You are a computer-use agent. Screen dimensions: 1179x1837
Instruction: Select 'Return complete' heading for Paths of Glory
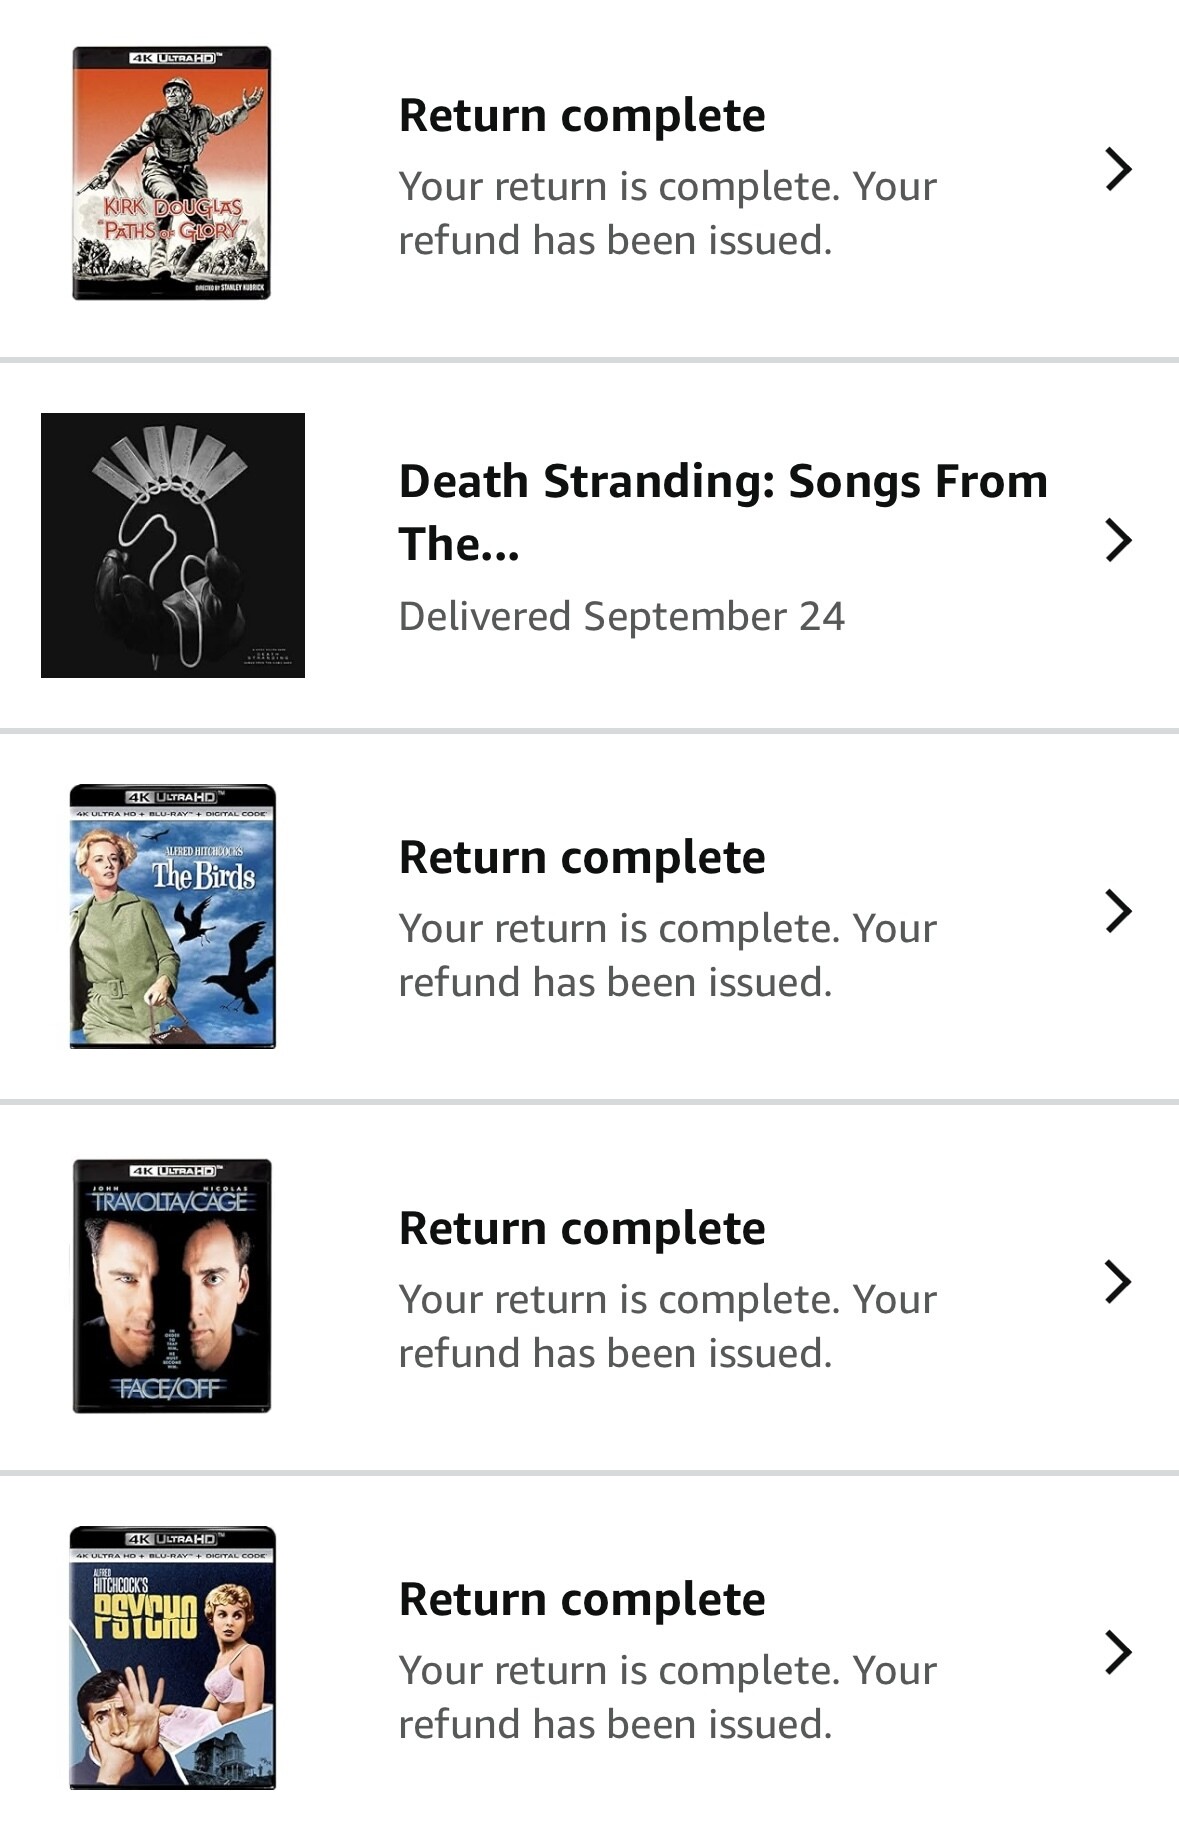tap(582, 116)
